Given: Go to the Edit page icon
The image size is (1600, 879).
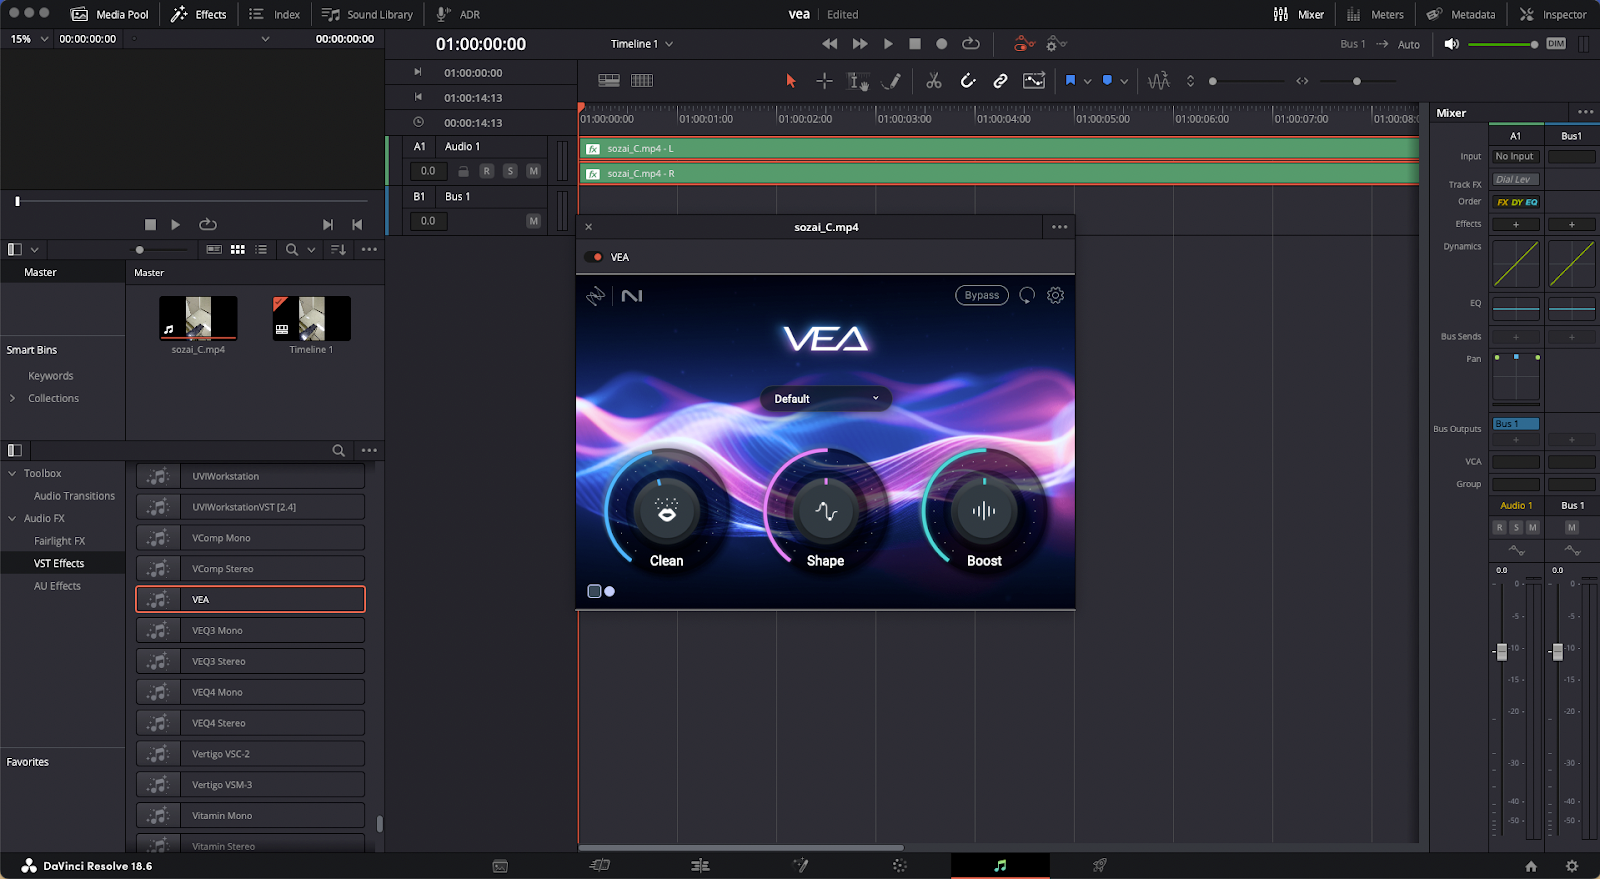Looking at the screenshot, I should pyautogui.click(x=700, y=865).
